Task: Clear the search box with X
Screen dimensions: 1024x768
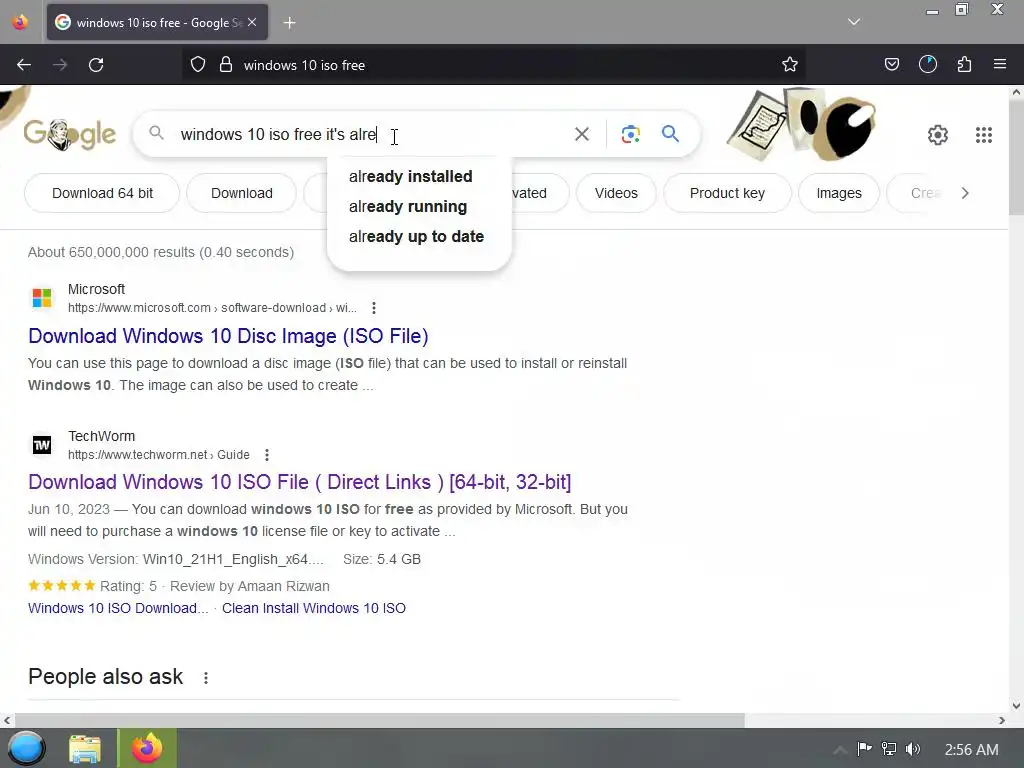Action: tap(581, 135)
